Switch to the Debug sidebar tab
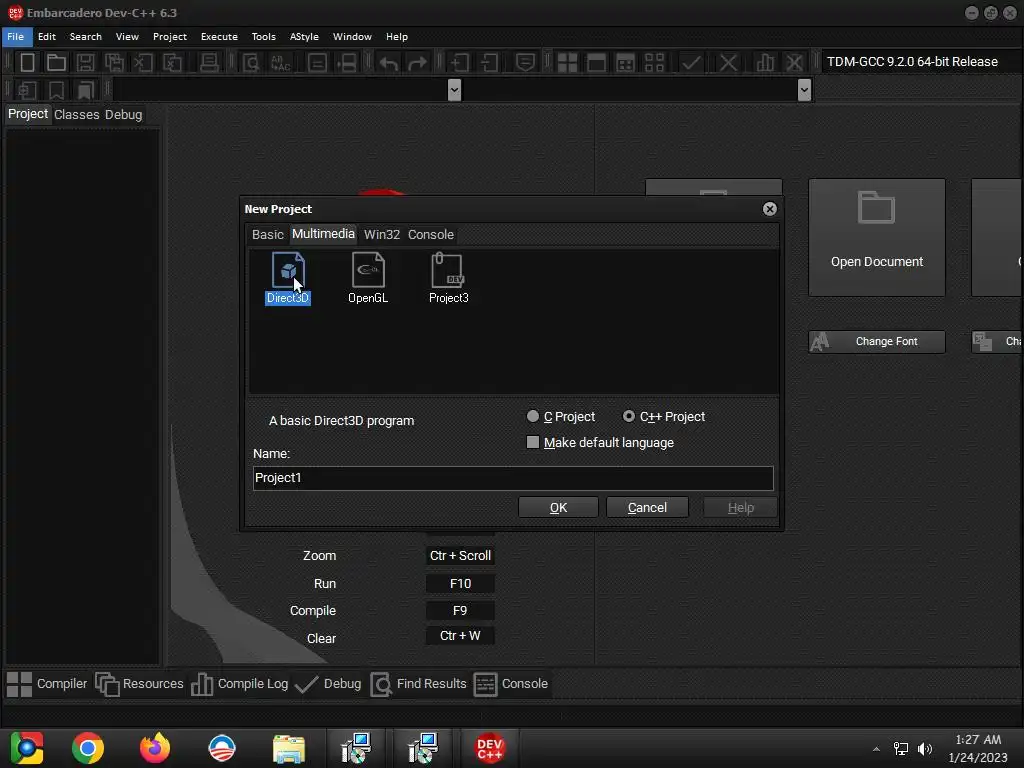 (x=123, y=114)
